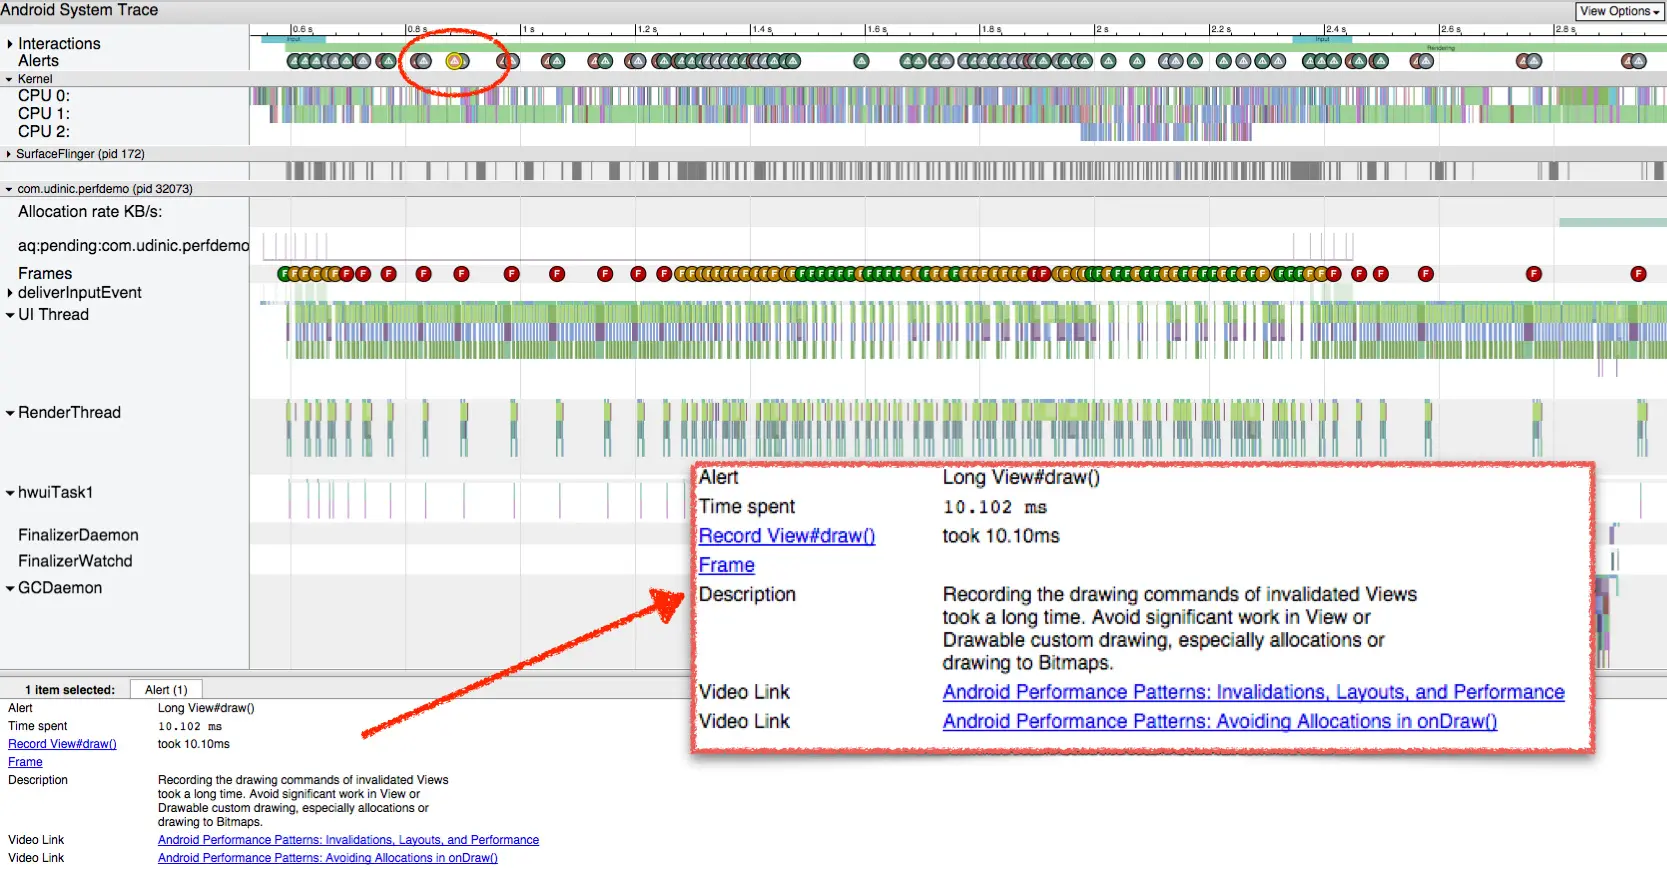Viewport: 1667px width, 890px height.
Task: Collapse com.udinic.perfdemo (pid 32073) process
Action: (9, 189)
